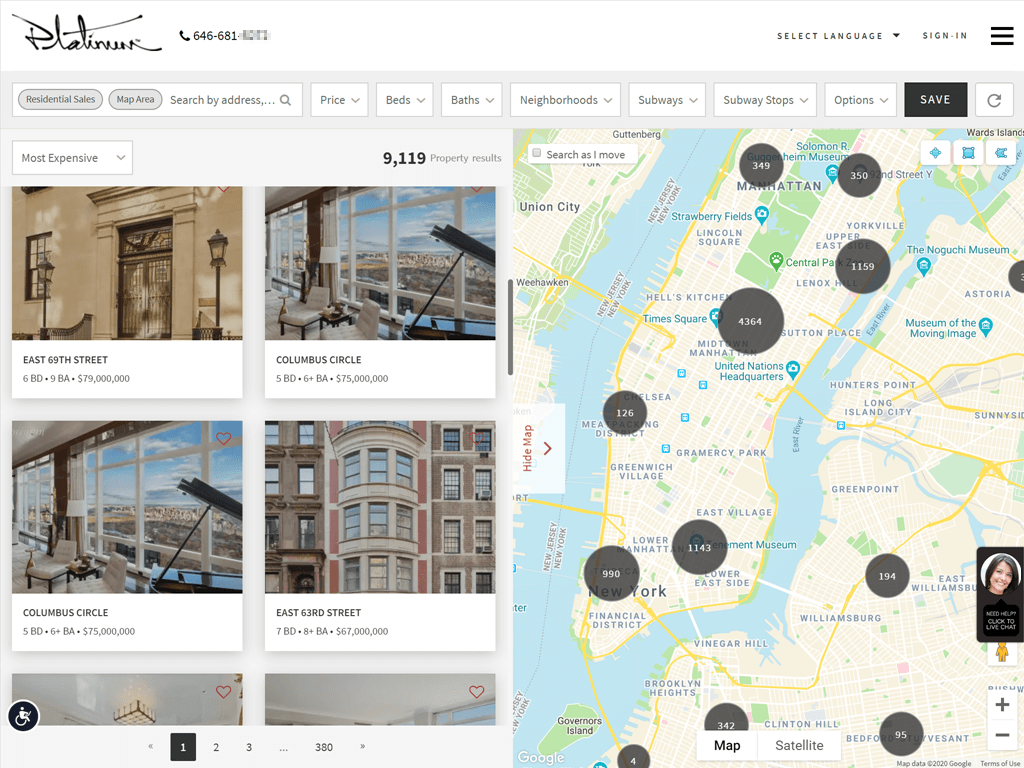
Task: Favorite the second Columbus Circle $75,000,000 listing
Action: (x=223, y=438)
